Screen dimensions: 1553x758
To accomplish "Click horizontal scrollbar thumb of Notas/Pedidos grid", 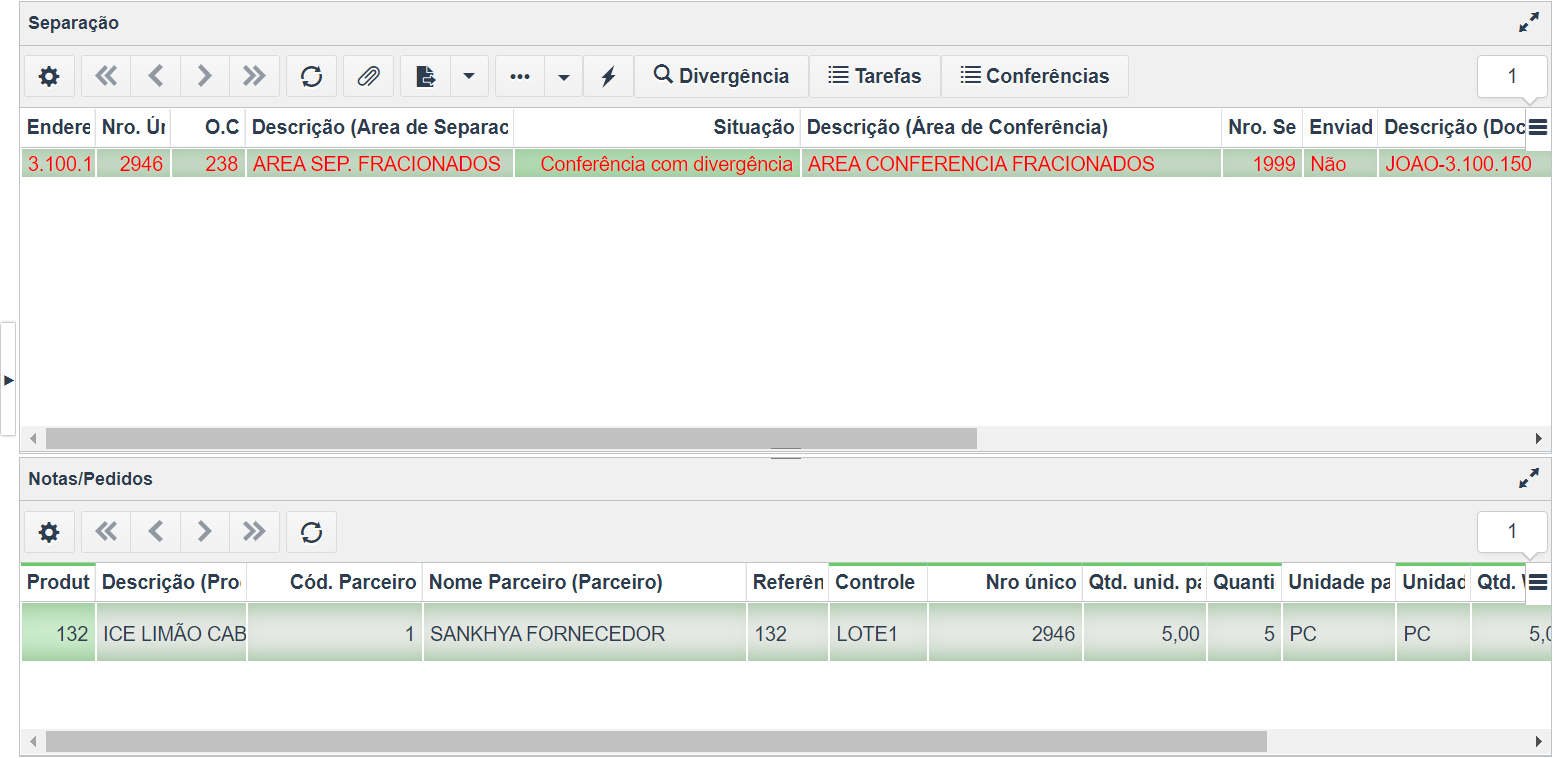I will 656,741.
